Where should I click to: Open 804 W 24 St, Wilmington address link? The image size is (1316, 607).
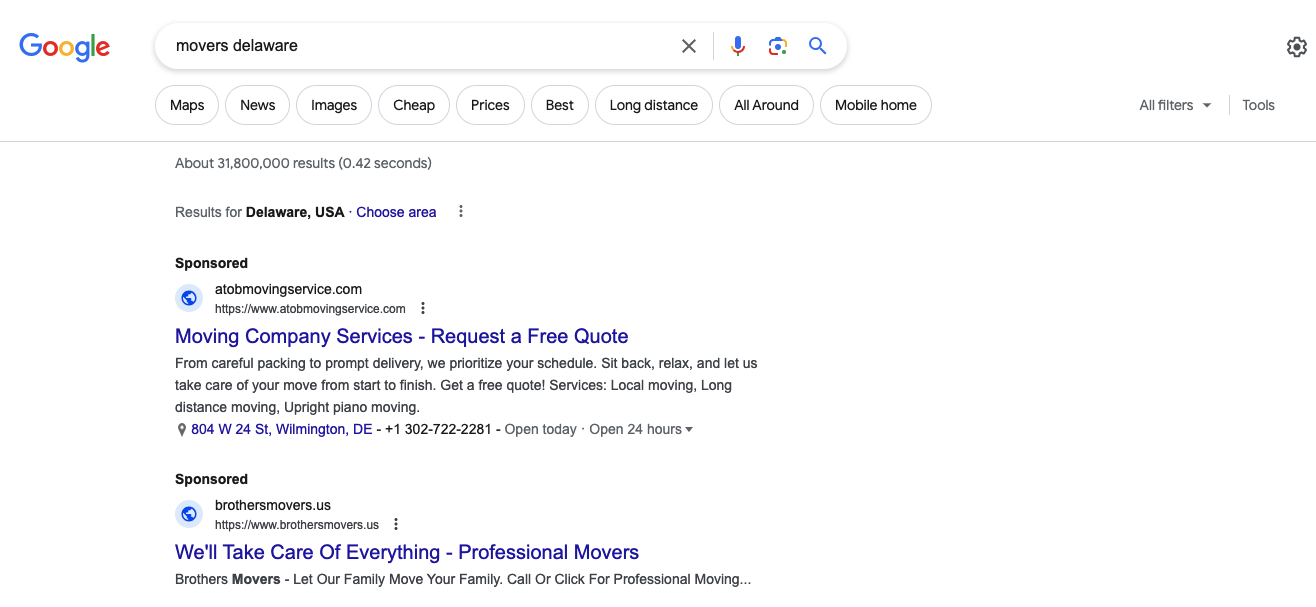click(281, 429)
